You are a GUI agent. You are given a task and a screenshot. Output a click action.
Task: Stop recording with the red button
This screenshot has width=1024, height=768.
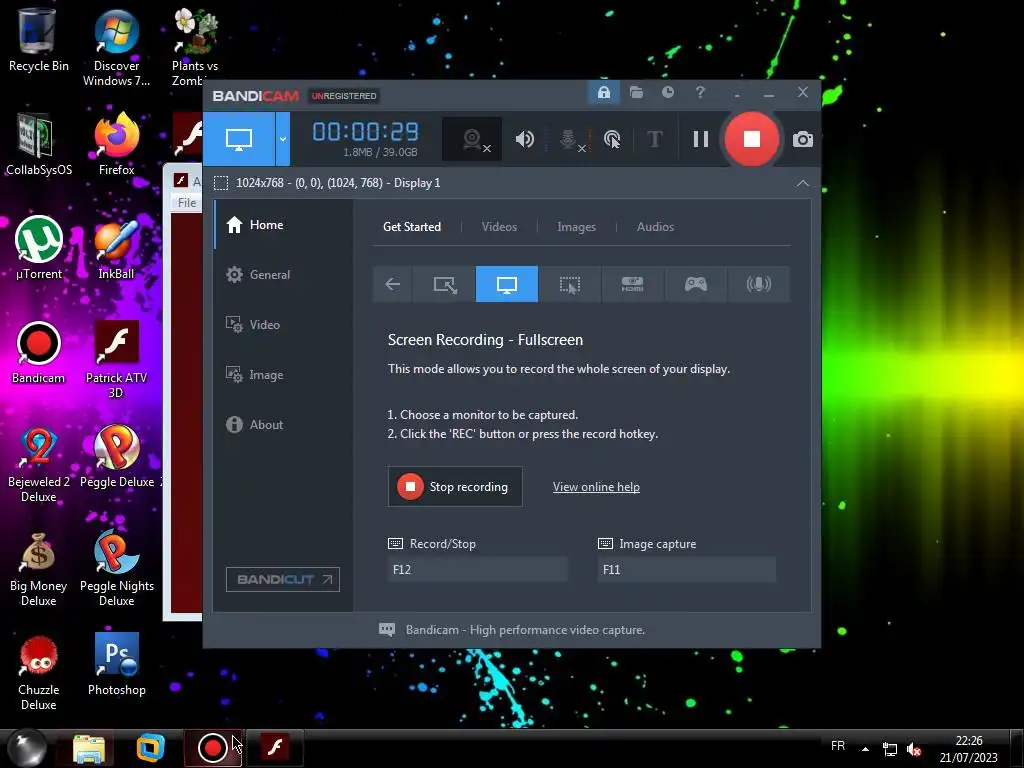point(752,138)
